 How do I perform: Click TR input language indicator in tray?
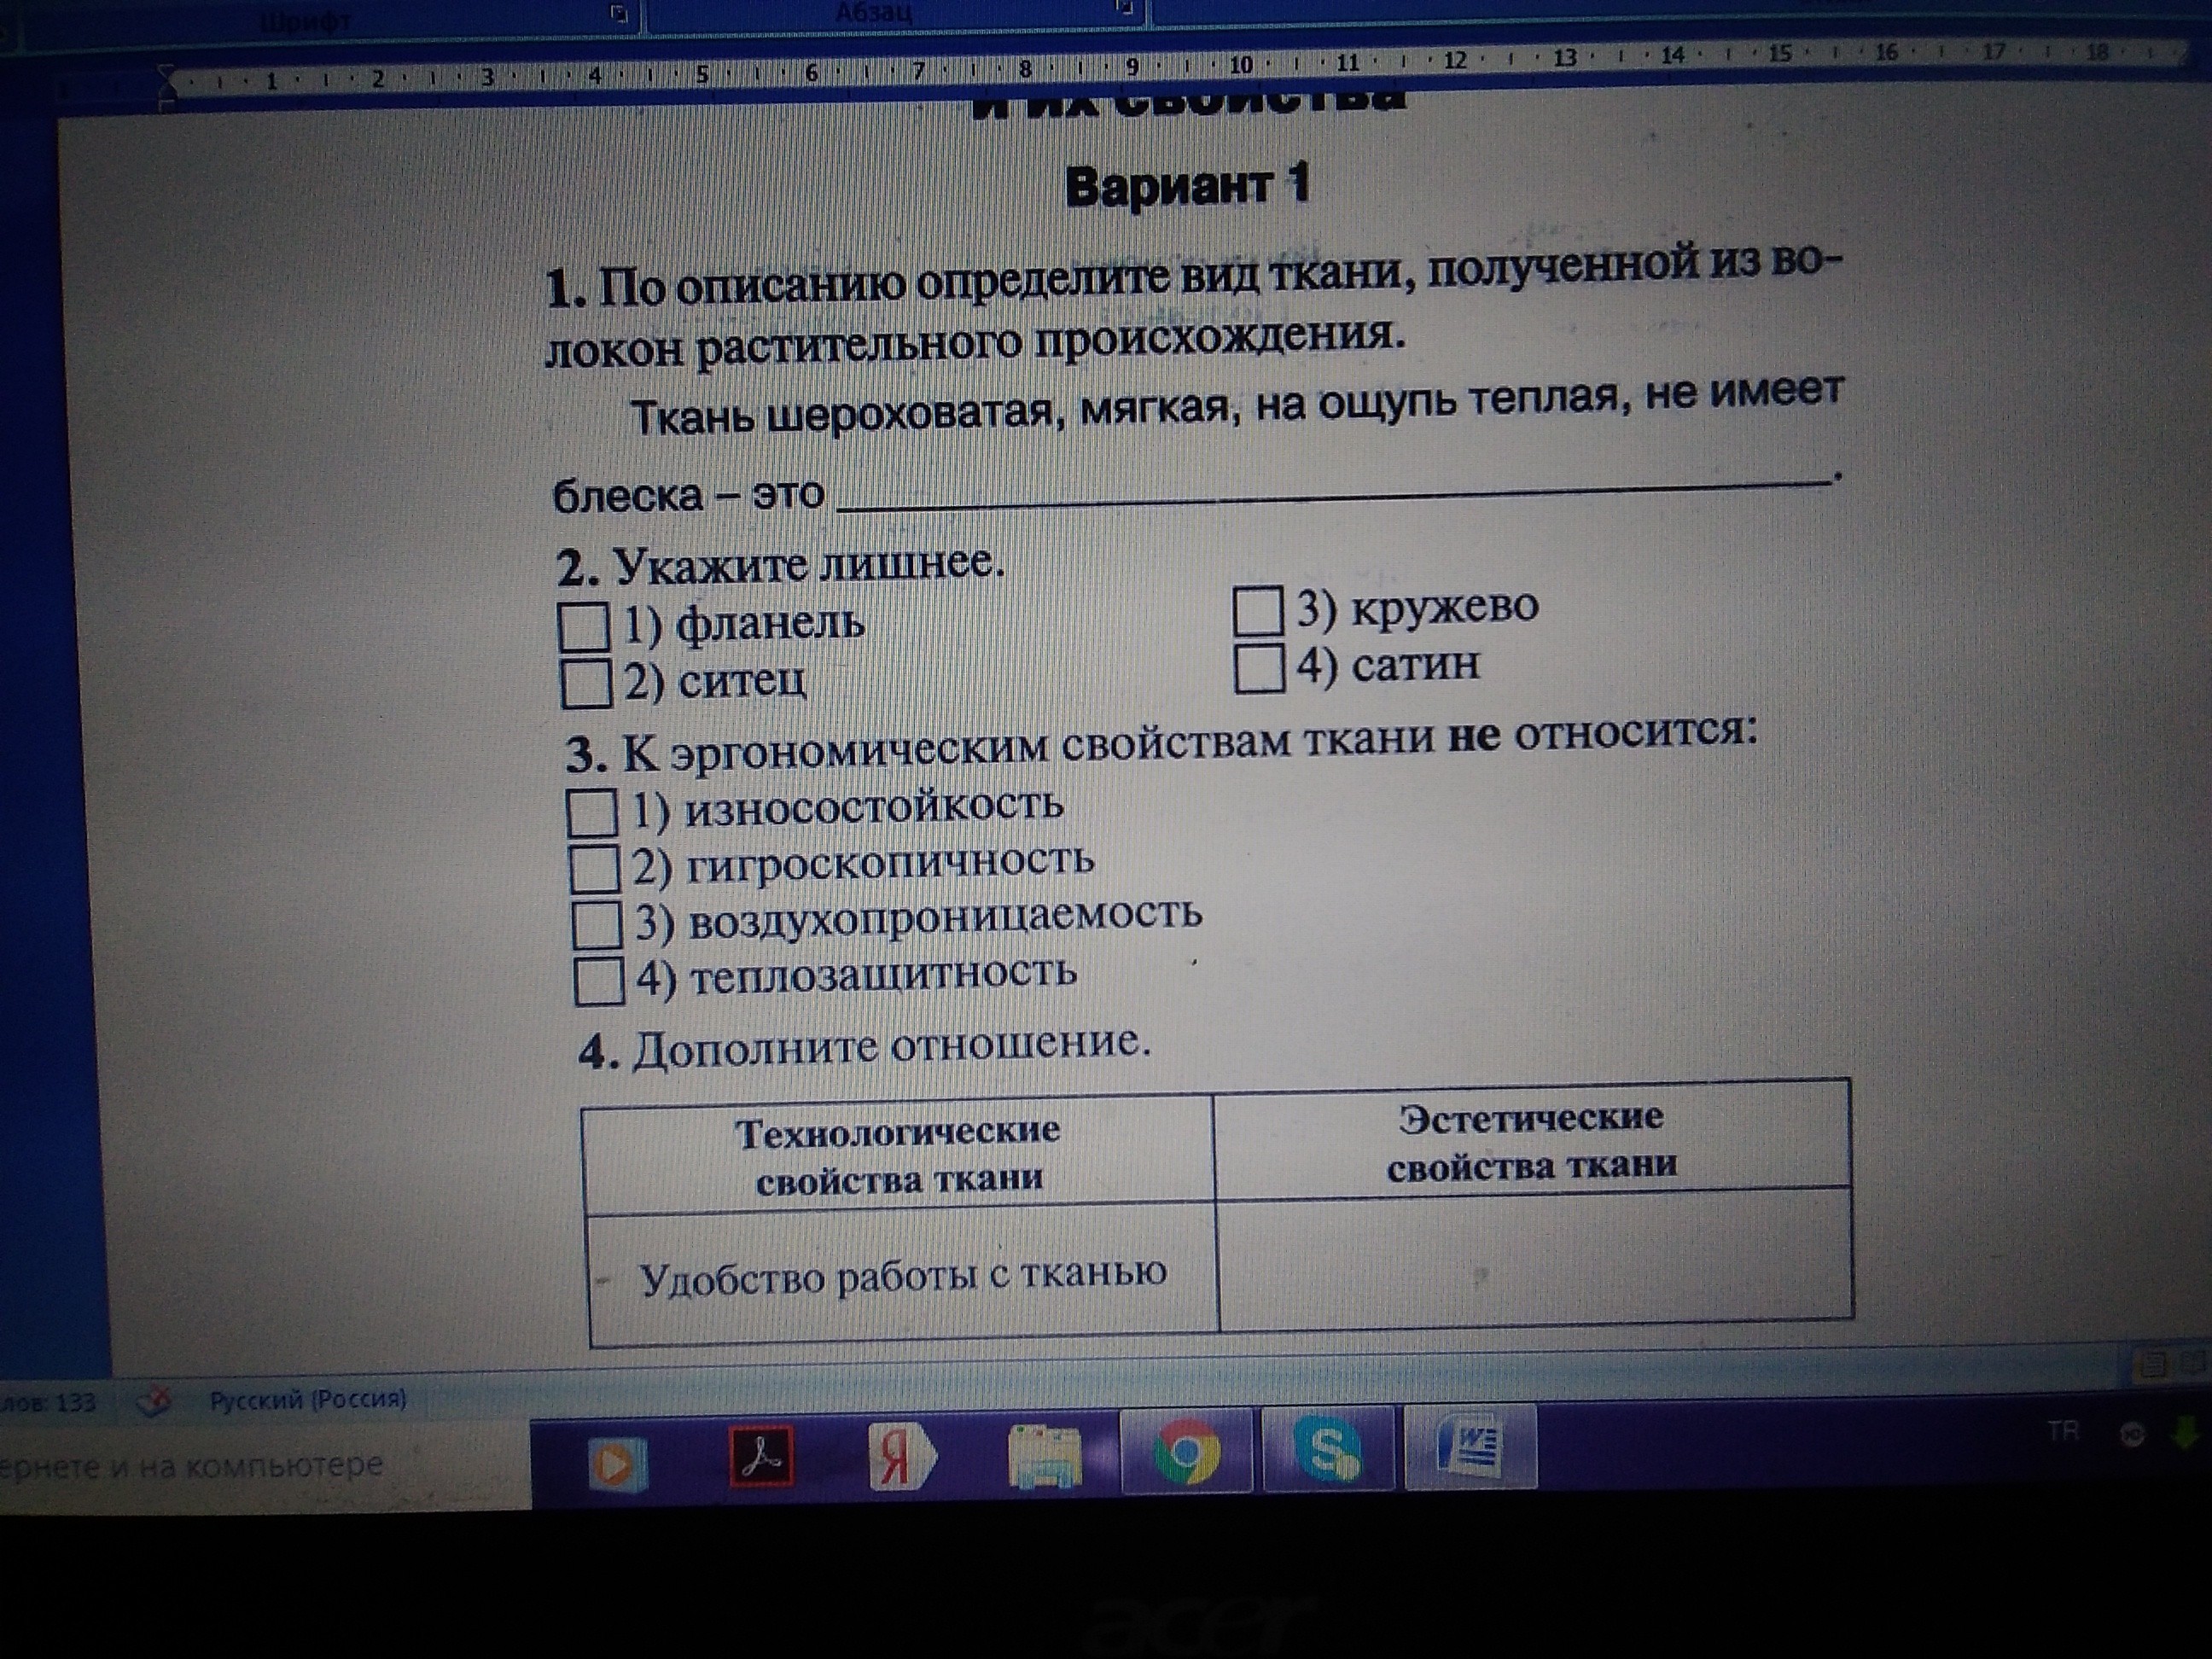pos(2063,1432)
